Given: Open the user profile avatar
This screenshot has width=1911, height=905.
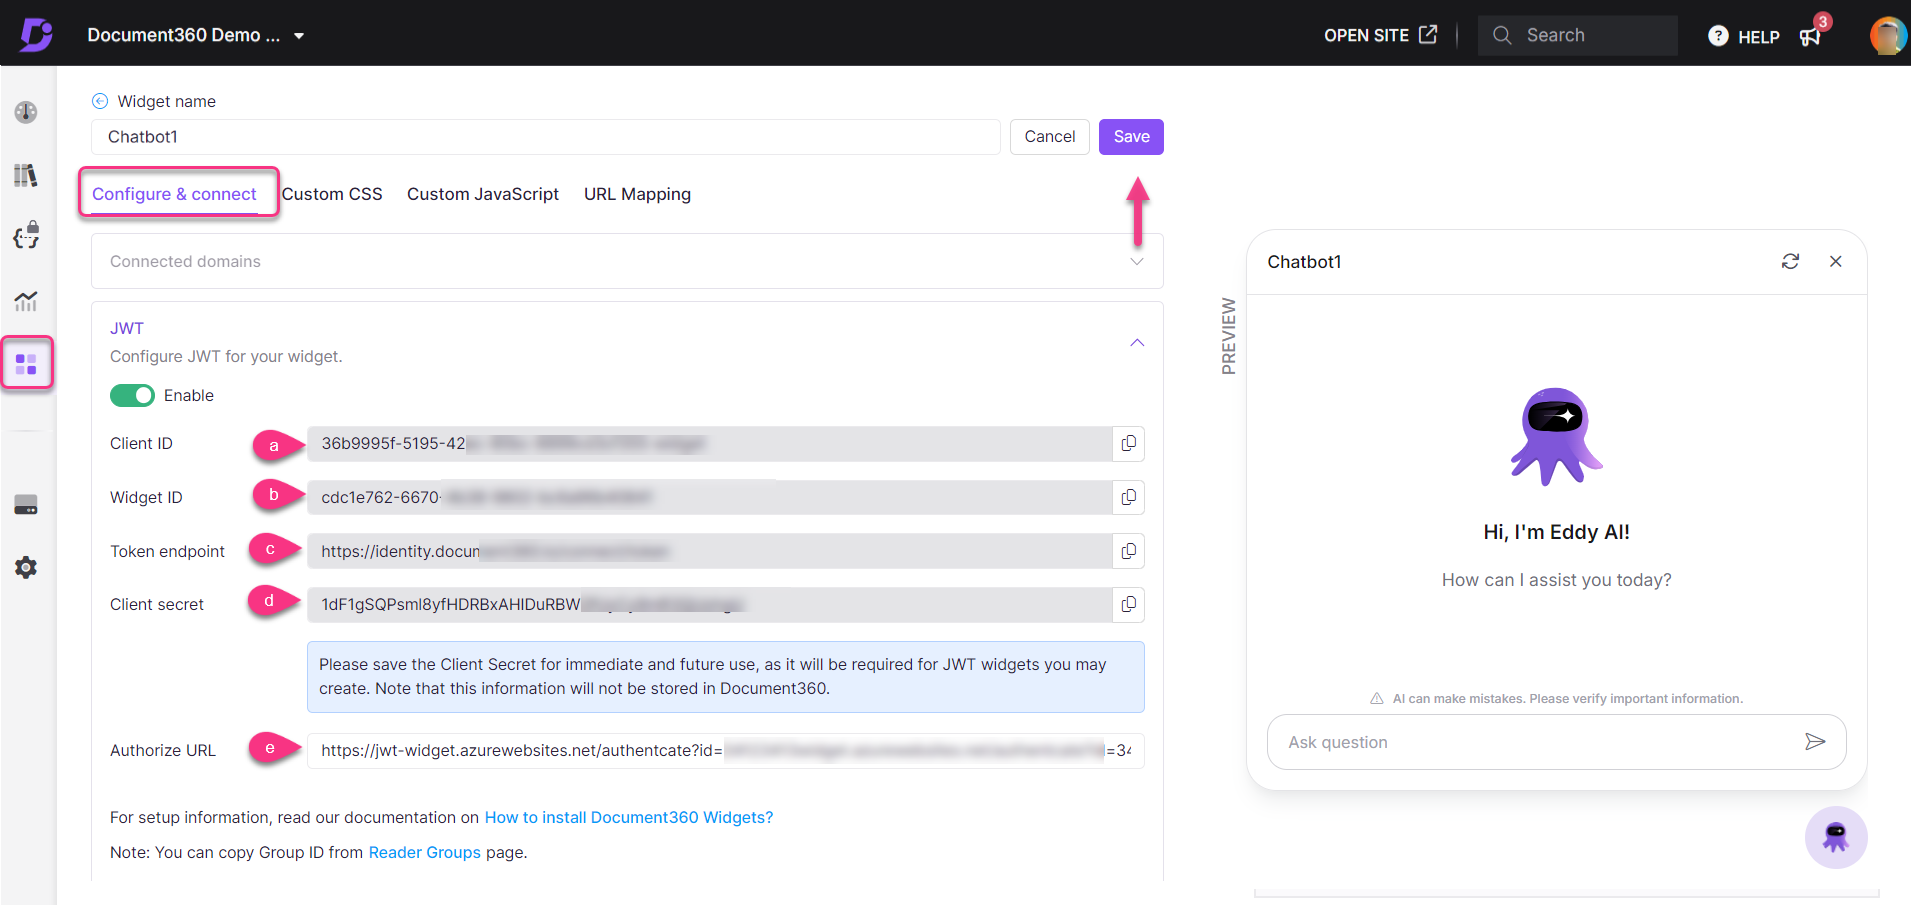Looking at the screenshot, I should [1888, 35].
